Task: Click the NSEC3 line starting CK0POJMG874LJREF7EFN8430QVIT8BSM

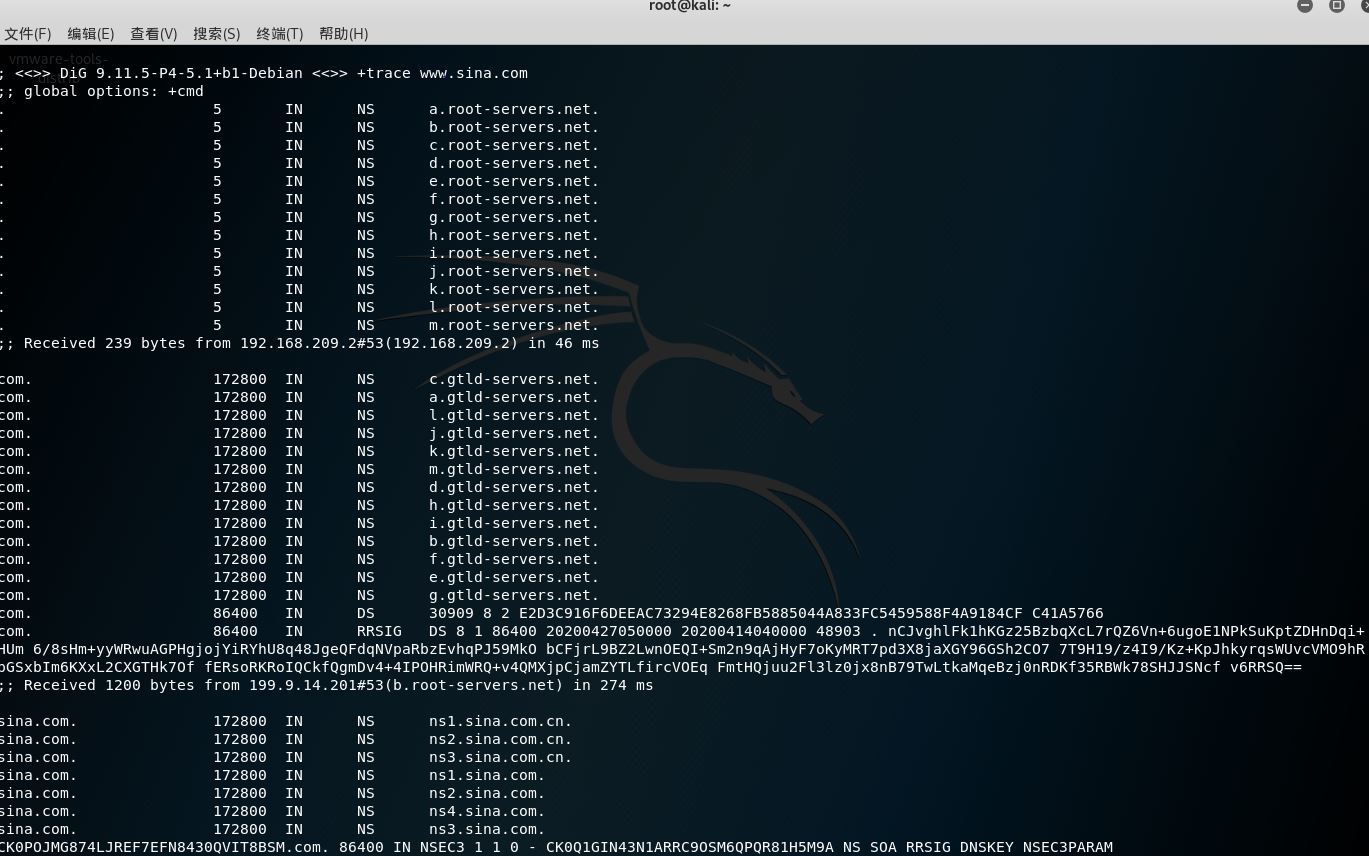Action: coord(556,847)
